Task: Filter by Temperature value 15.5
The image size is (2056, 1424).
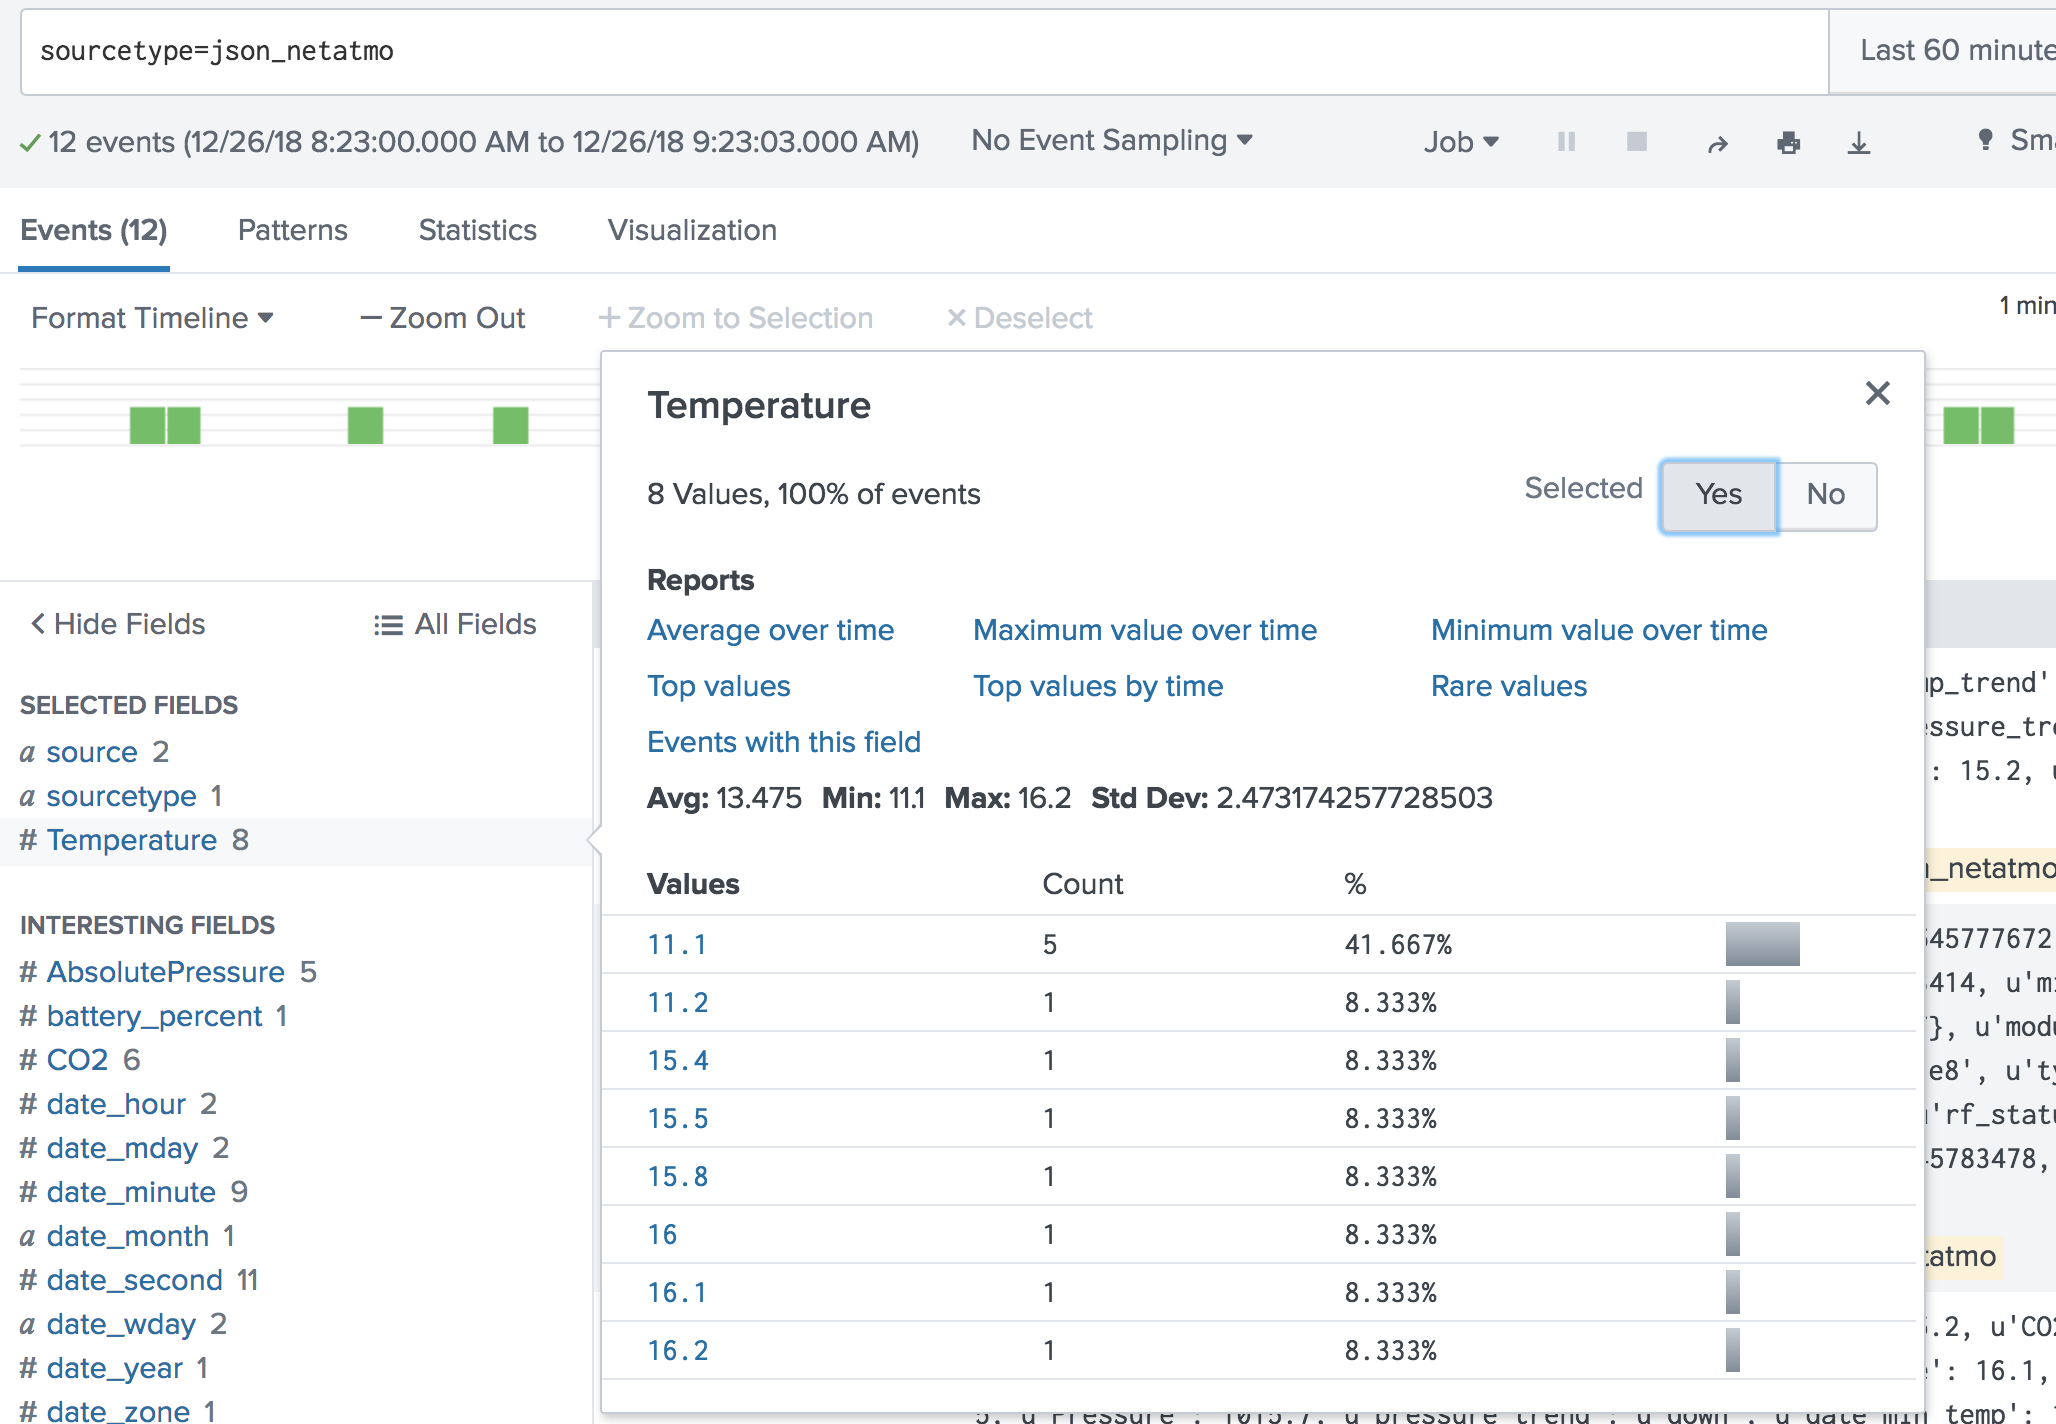Action: [x=678, y=1119]
